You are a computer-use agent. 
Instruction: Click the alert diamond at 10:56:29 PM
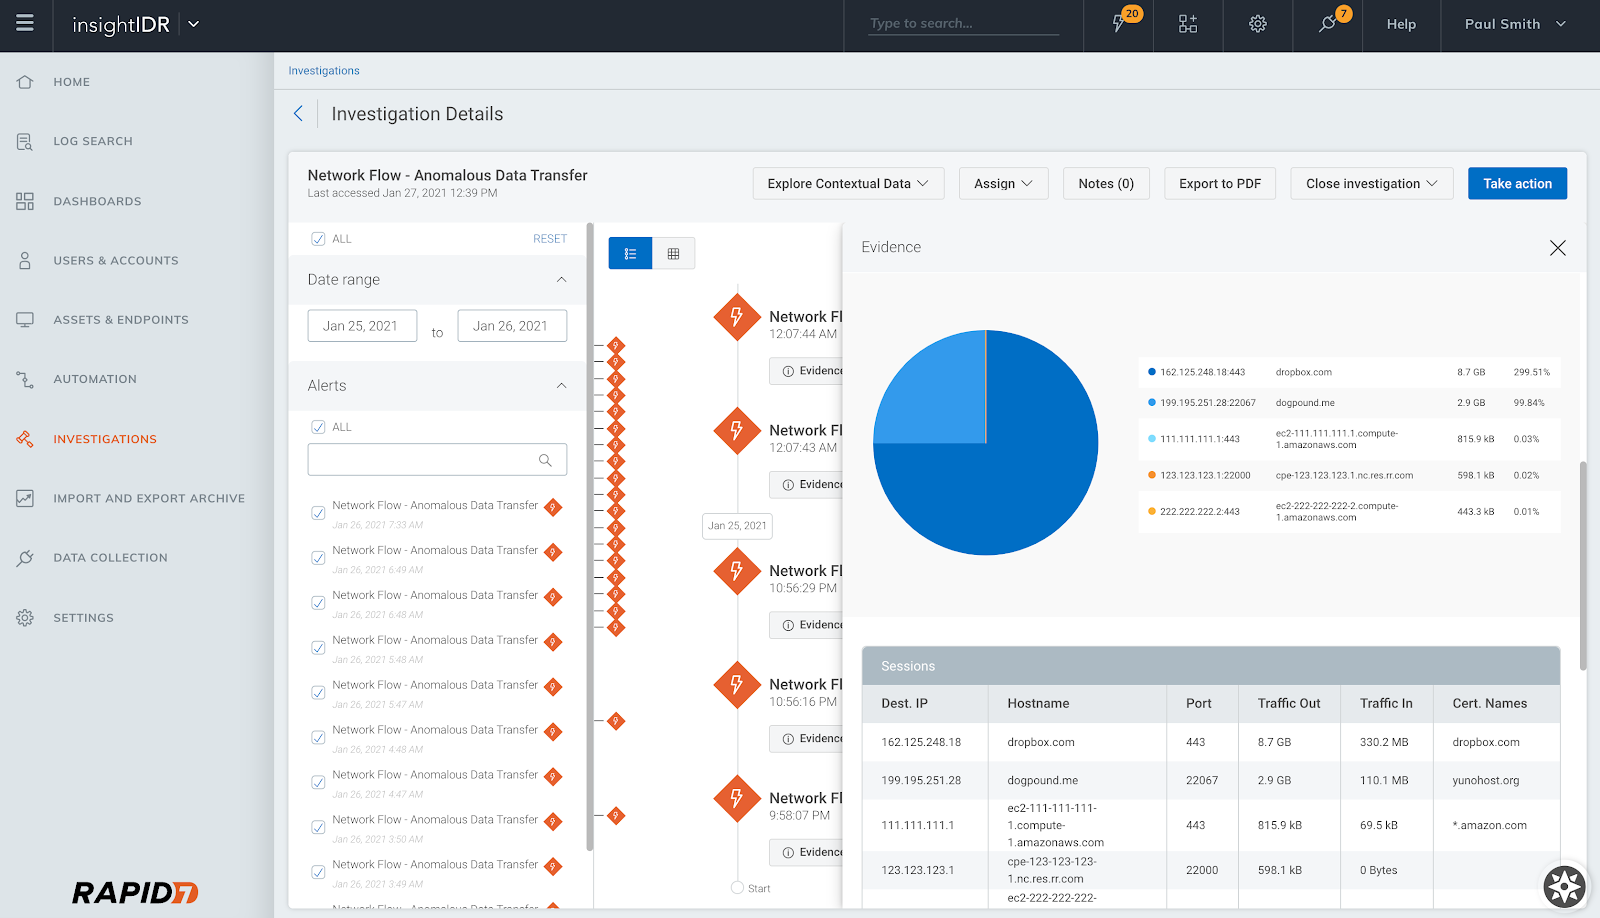(x=737, y=571)
